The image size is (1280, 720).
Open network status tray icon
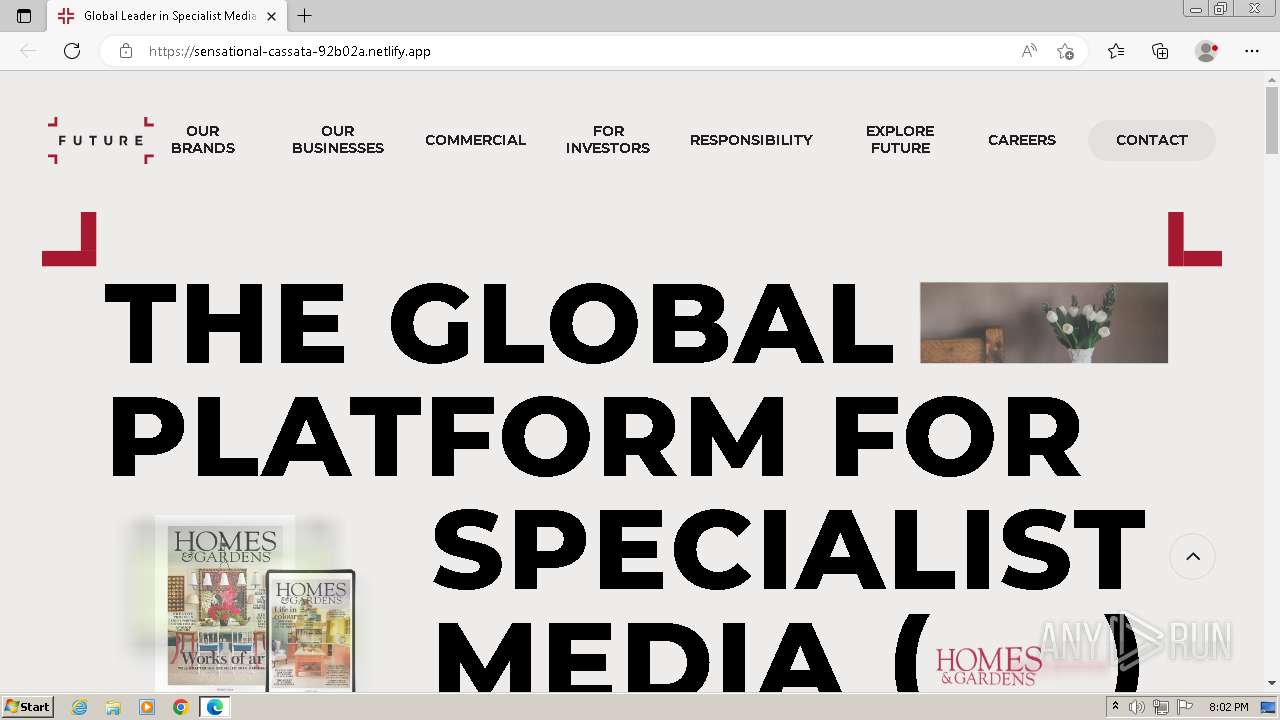click(1161, 707)
